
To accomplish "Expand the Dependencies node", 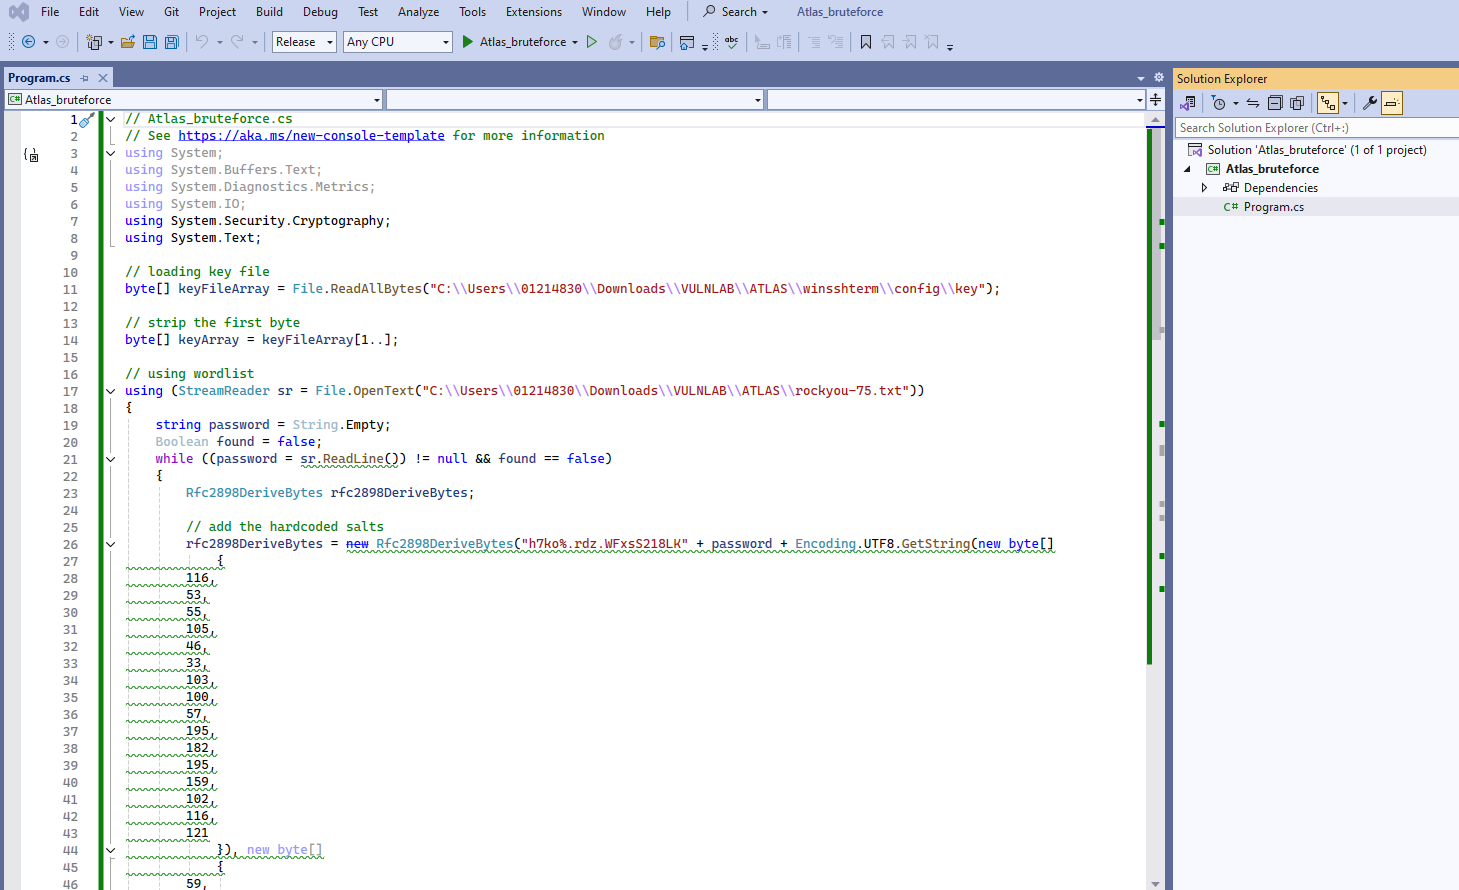I will [x=1204, y=188].
